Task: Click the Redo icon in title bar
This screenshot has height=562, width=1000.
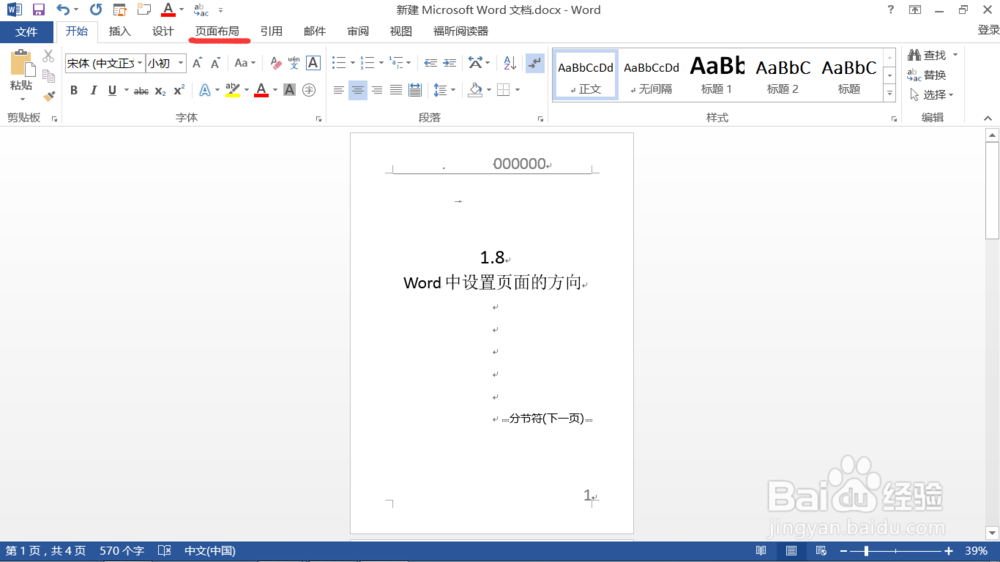Action: (x=96, y=10)
